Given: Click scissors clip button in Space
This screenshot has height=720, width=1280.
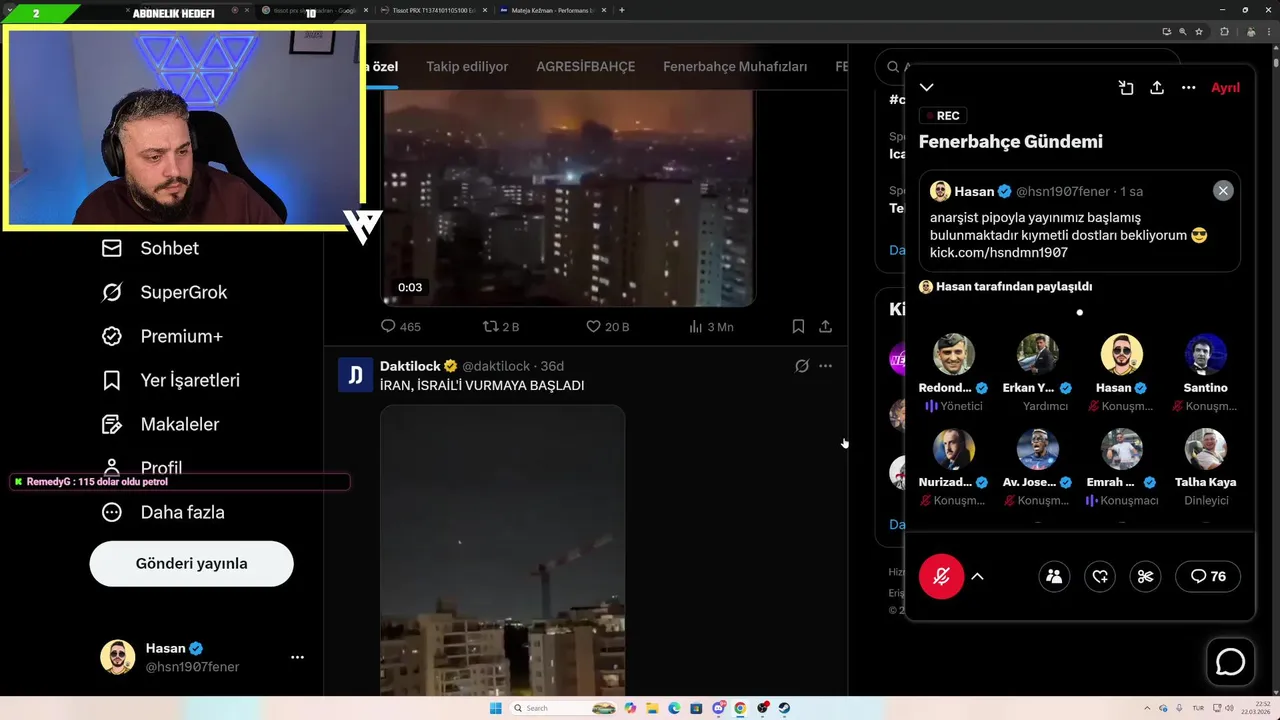Looking at the screenshot, I should pyautogui.click(x=1146, y=576).
